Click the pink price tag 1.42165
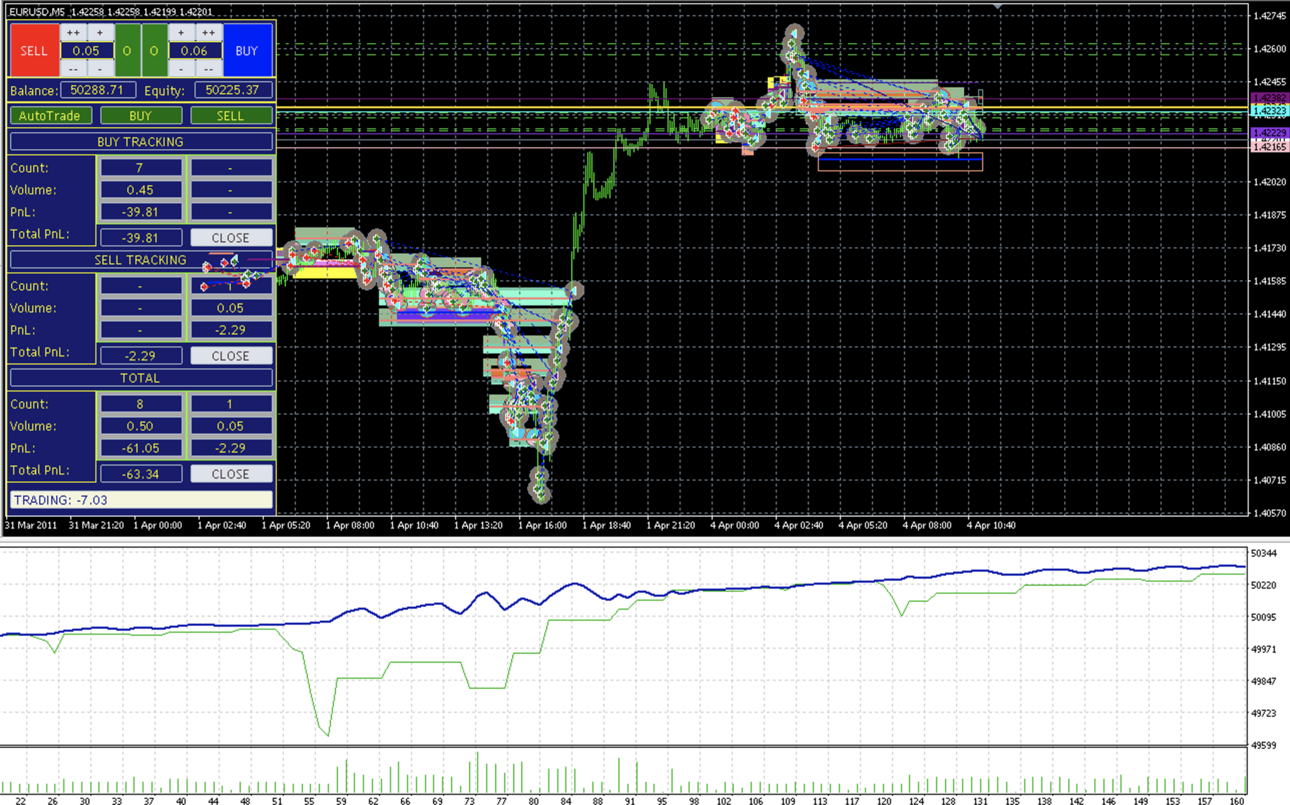Screen dimensions: 1290x805 pyautogui.click(x=1270, y=147)
